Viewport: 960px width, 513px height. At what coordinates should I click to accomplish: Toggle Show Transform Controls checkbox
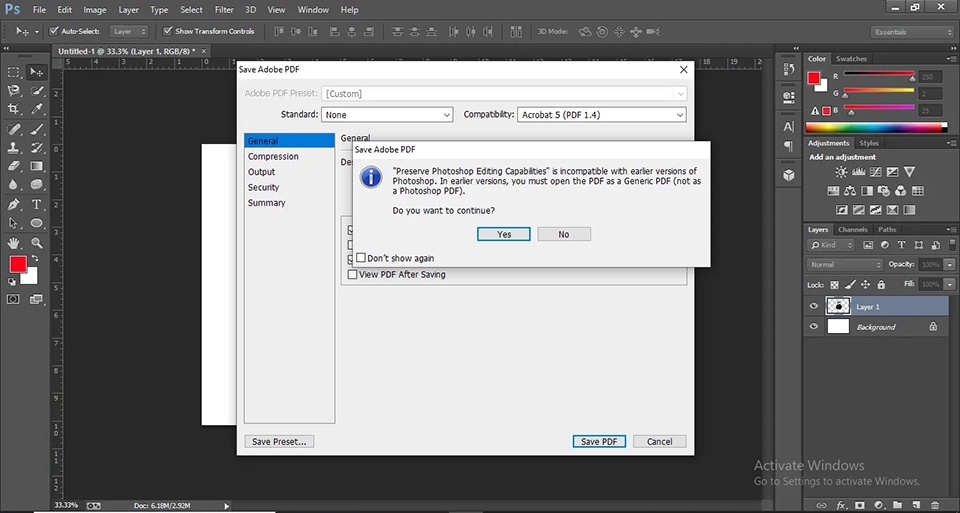tap(167, 31)
